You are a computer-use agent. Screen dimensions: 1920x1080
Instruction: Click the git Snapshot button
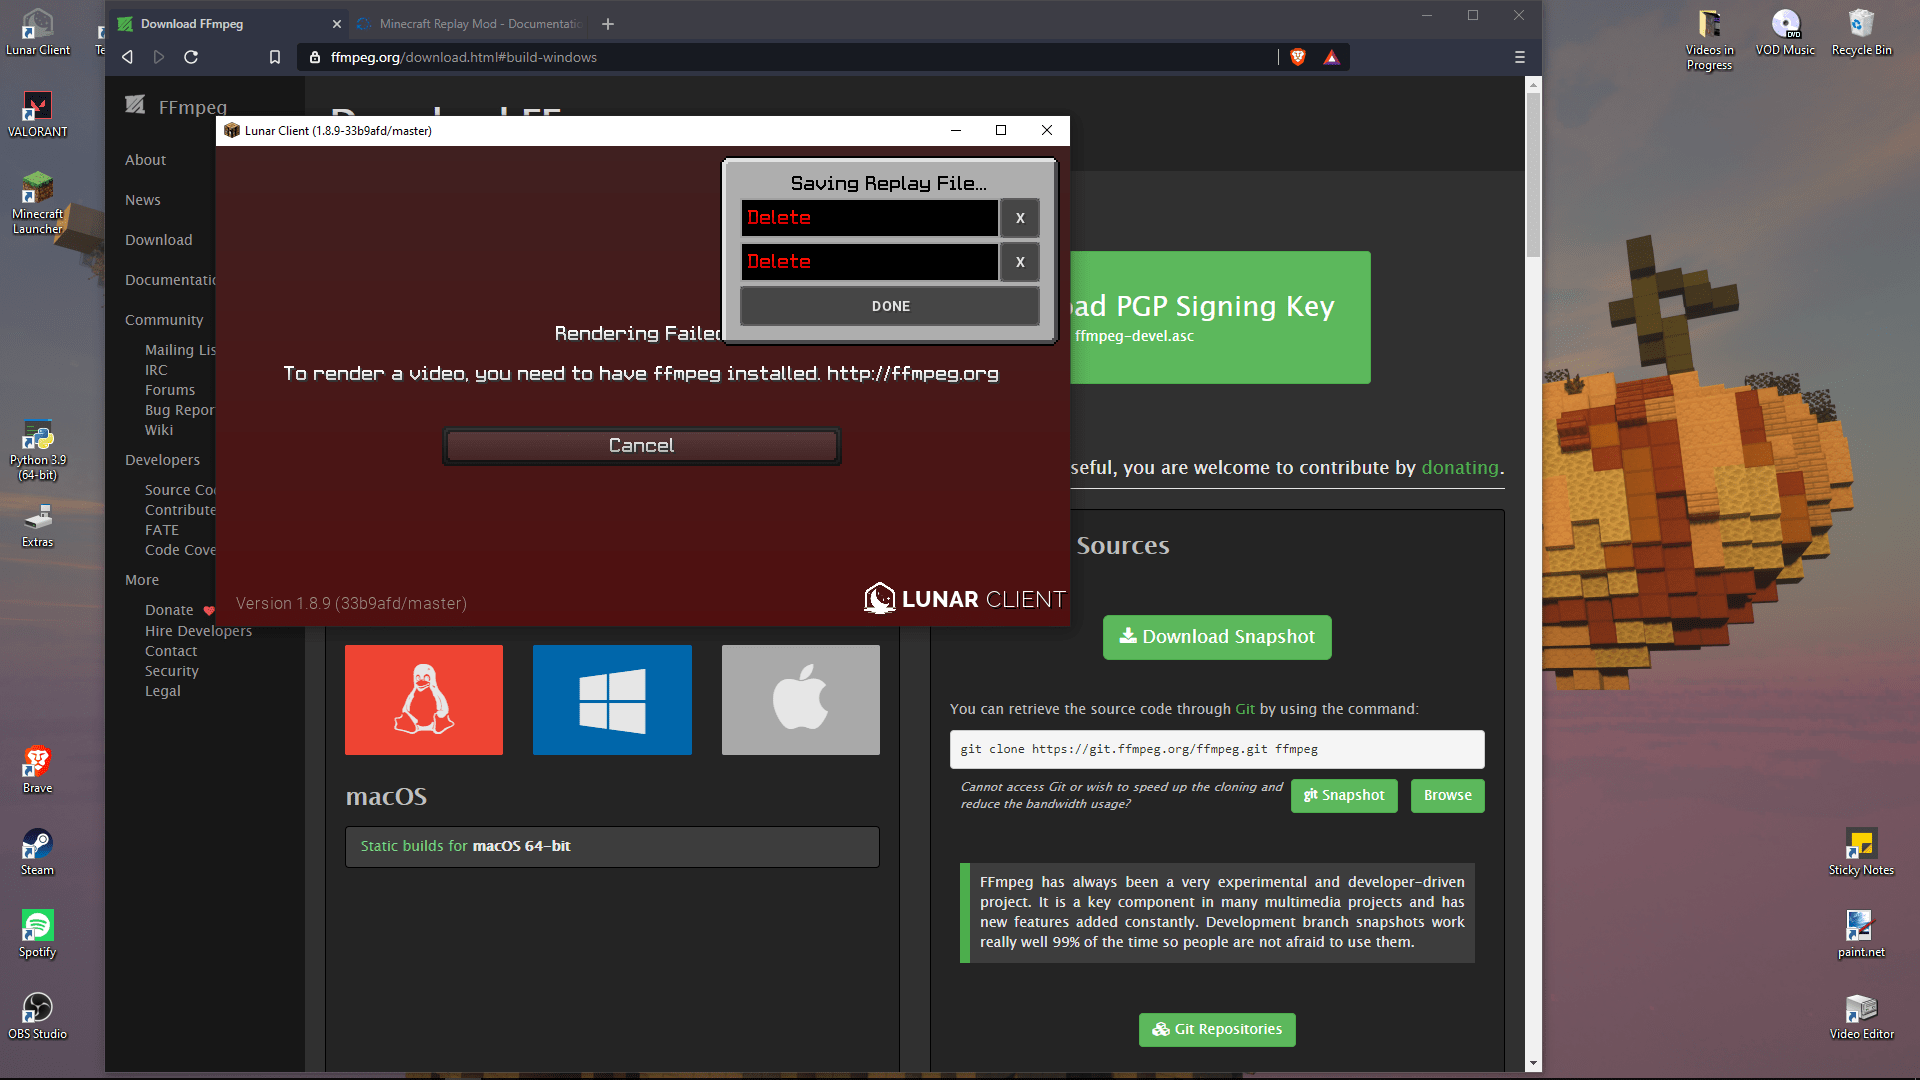(1344, 796)
